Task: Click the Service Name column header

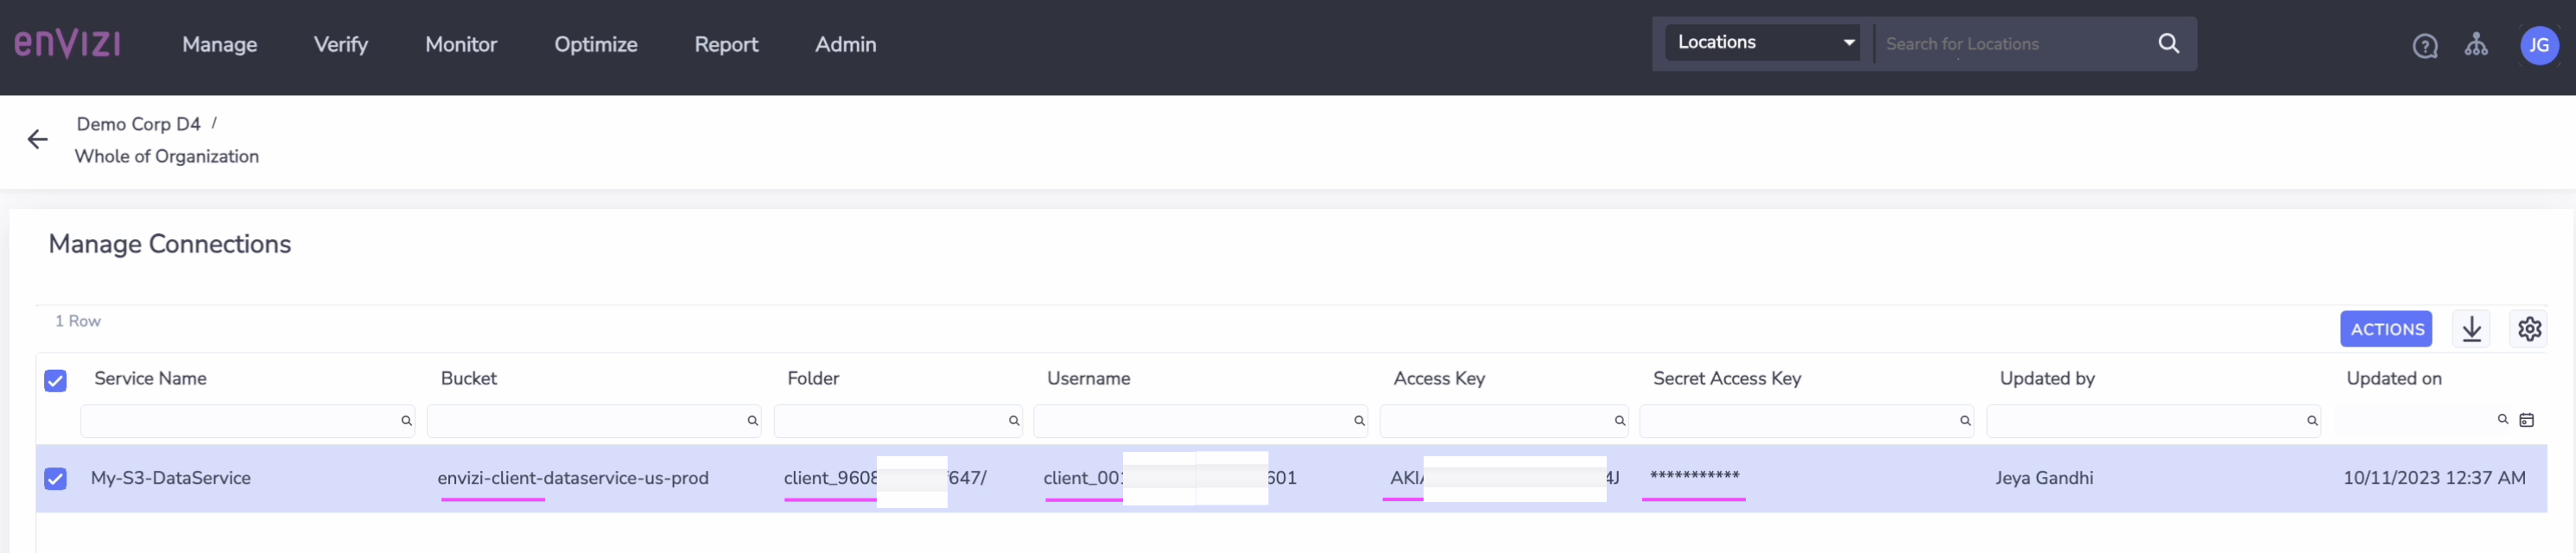Action: tap(150, 379)
